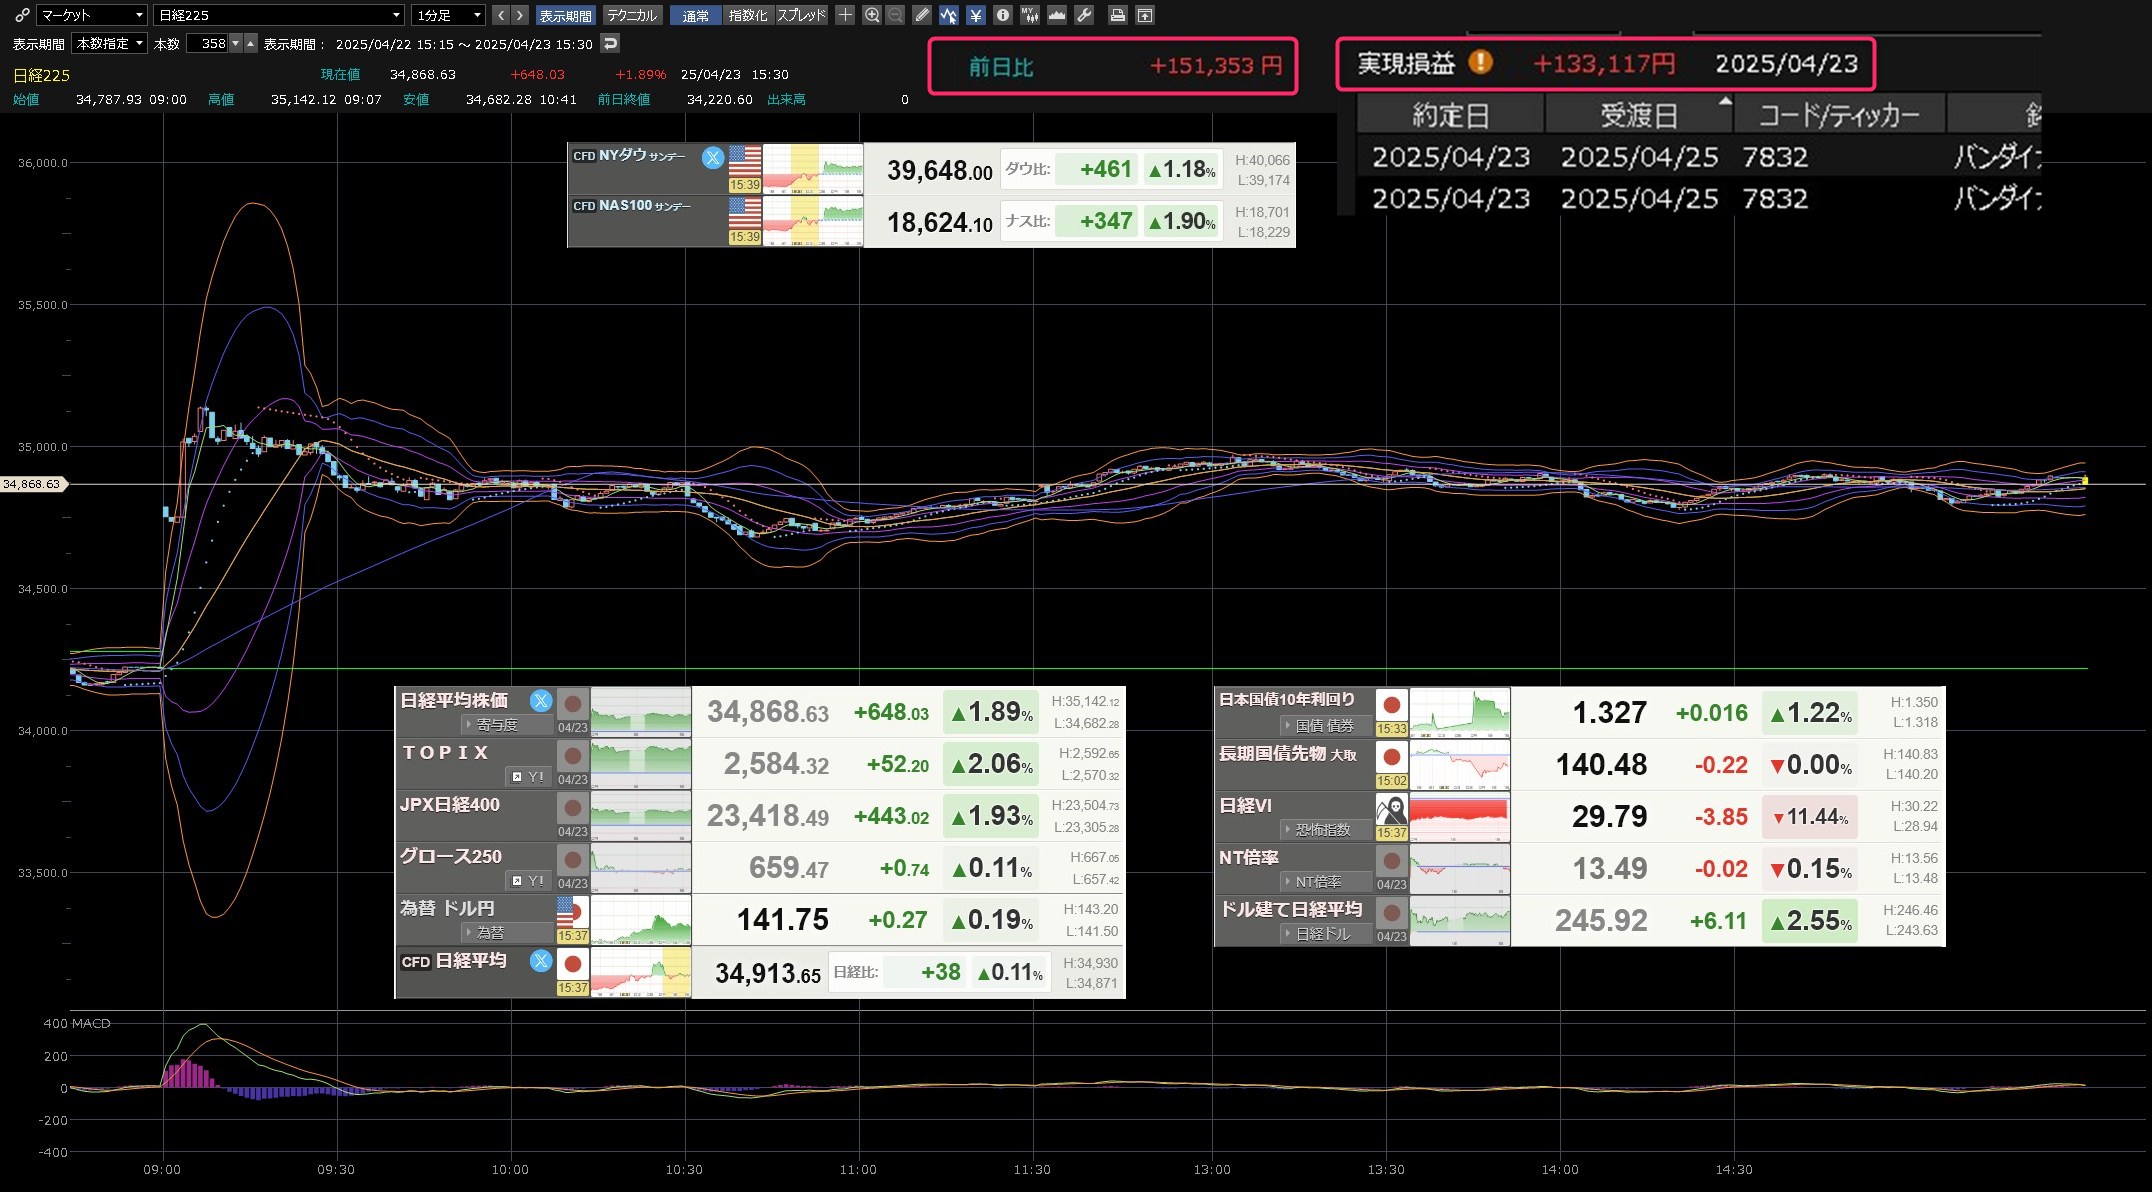Image resolution: width=2152 pixels, height=1192 pixels.
Task: Decrease the 本数 bar count with the down arrow
Action: click(x=236, y=43)
